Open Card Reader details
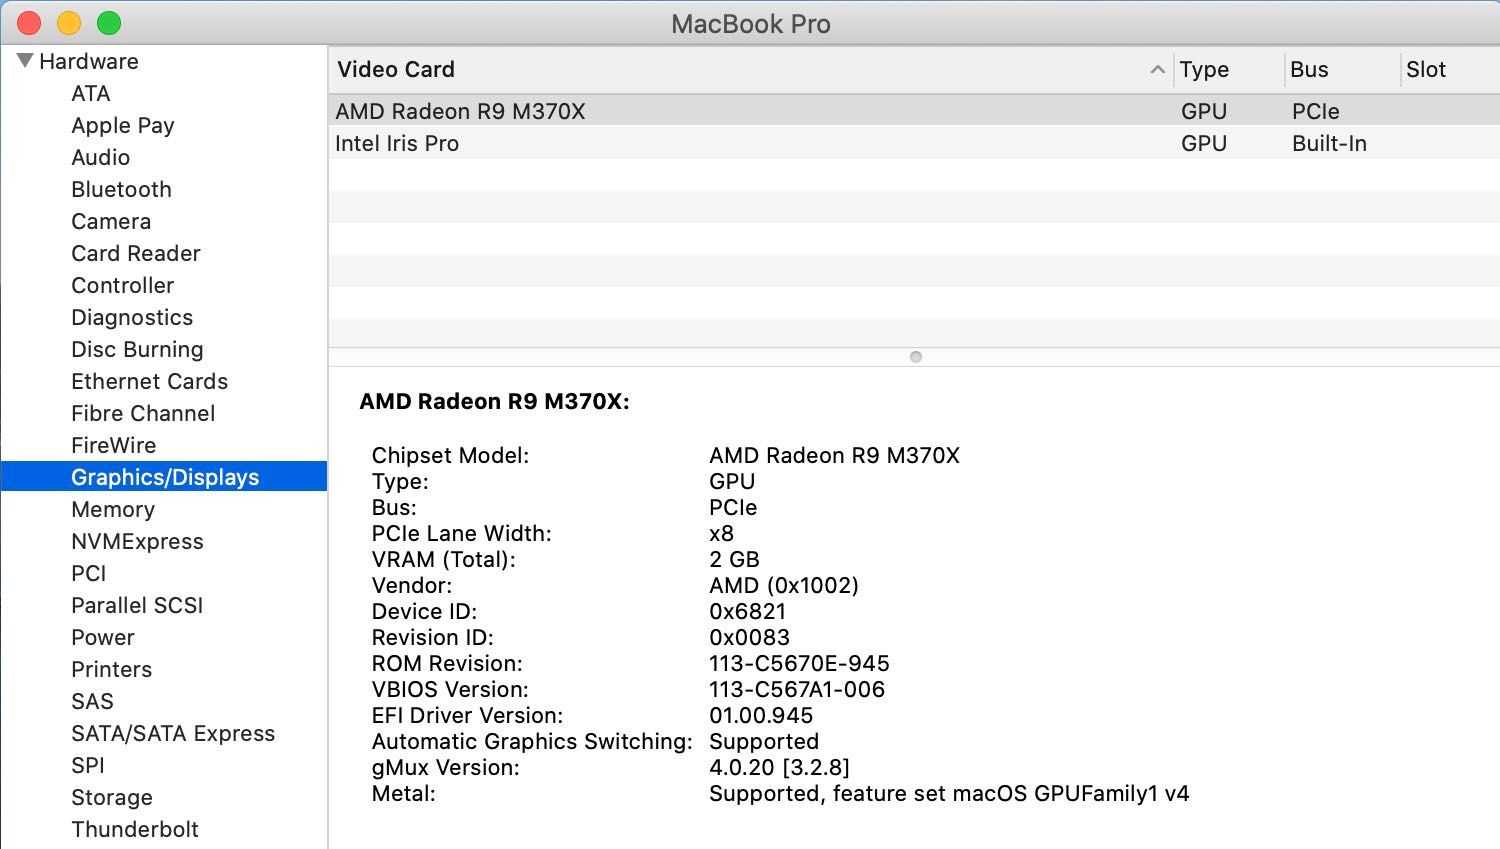The height and width of the screenshot is (849, 1500). point(135,253)
